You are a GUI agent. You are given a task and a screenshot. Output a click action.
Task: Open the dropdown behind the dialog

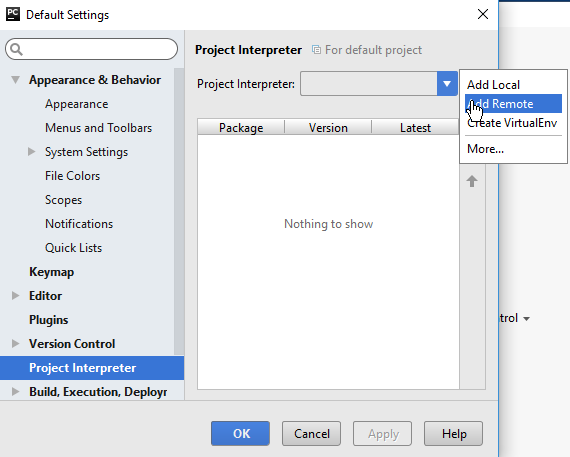[x=526, y=319]
